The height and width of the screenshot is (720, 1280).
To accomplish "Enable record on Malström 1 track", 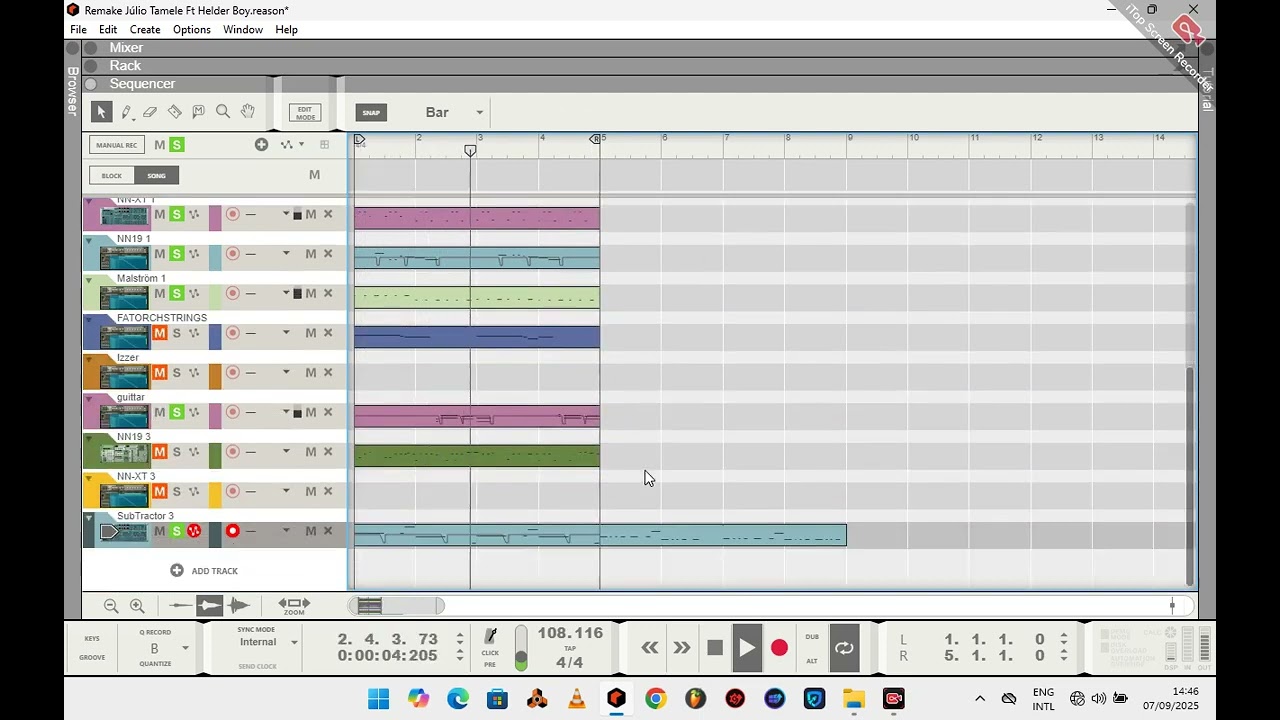I will tap(233, 293).
